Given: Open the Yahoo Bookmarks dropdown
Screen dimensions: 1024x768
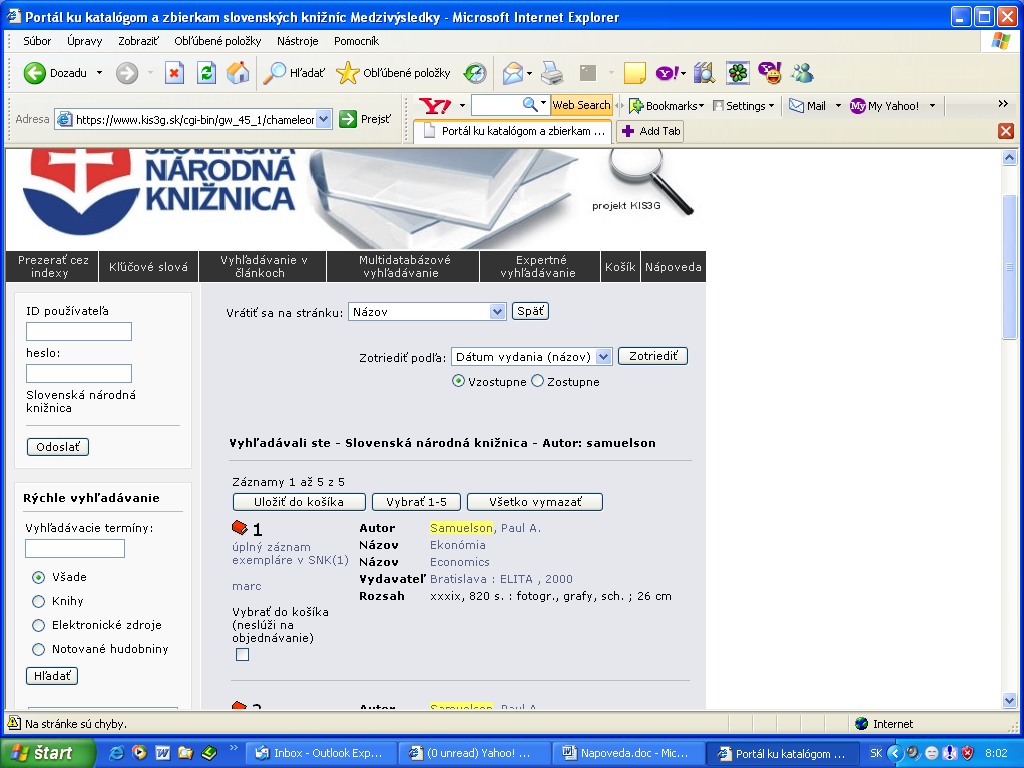Looking at the screenshot, I should point(666,105).
